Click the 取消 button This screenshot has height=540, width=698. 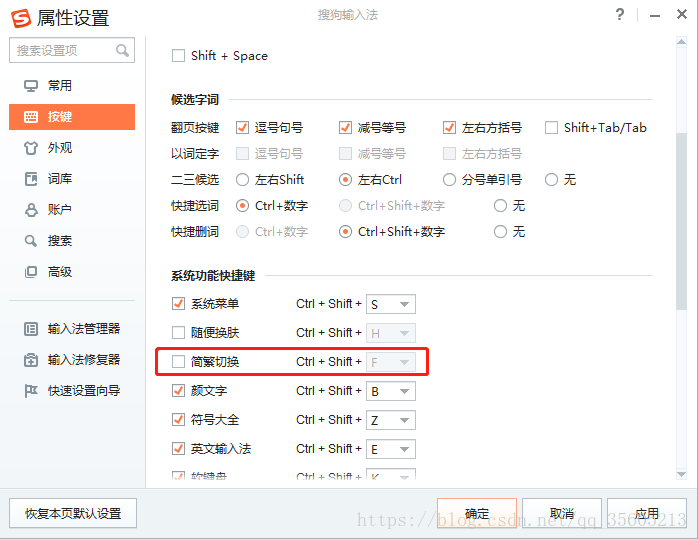562,513
